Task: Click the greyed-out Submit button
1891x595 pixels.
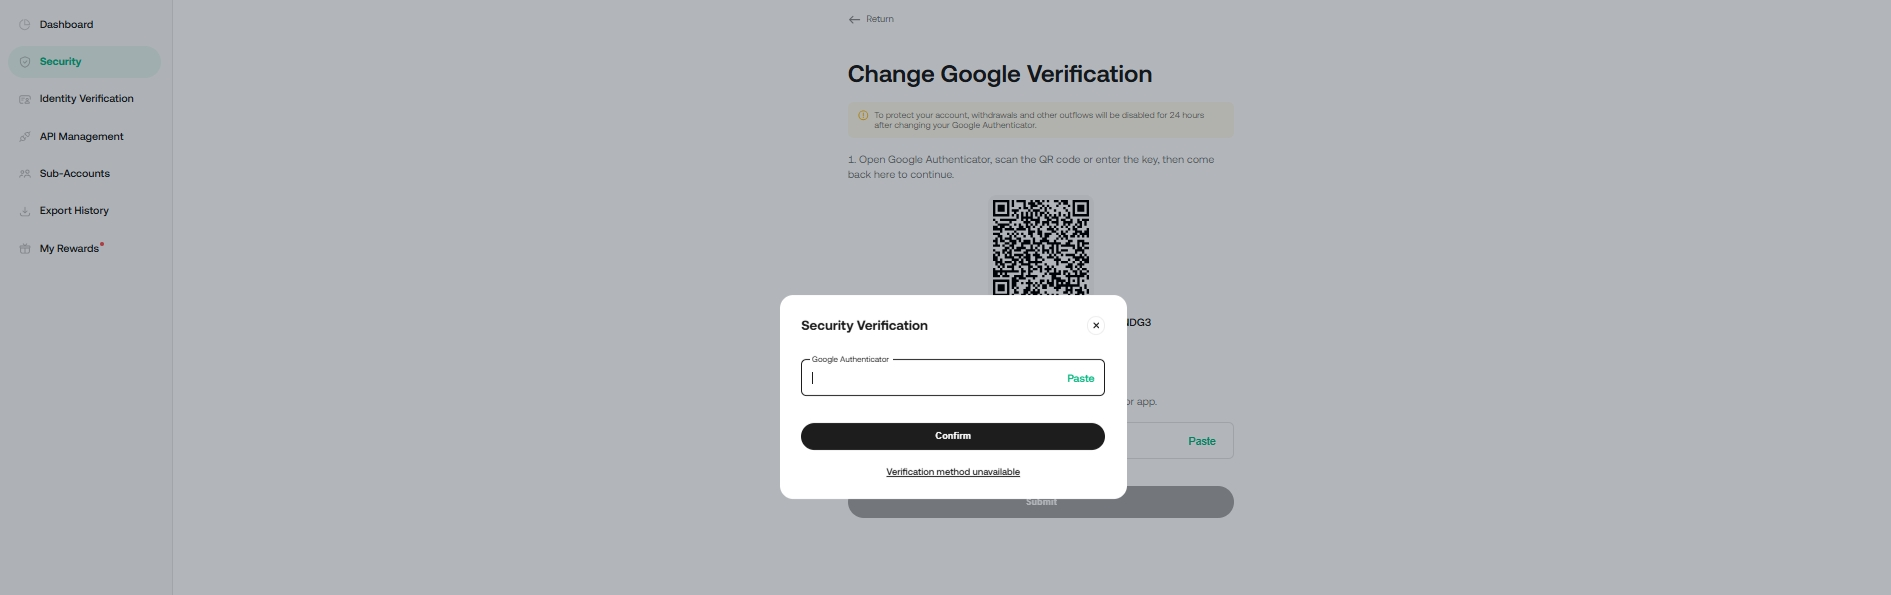Action: click(x=1180, y=503)
